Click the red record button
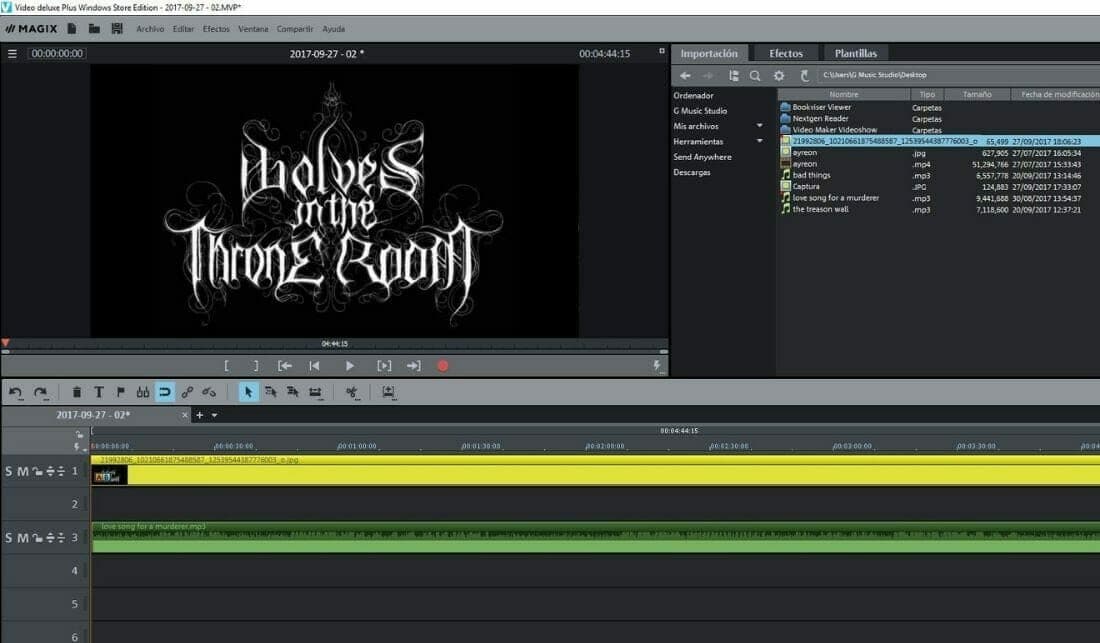 pyautogui.click(x=443, y=365)
